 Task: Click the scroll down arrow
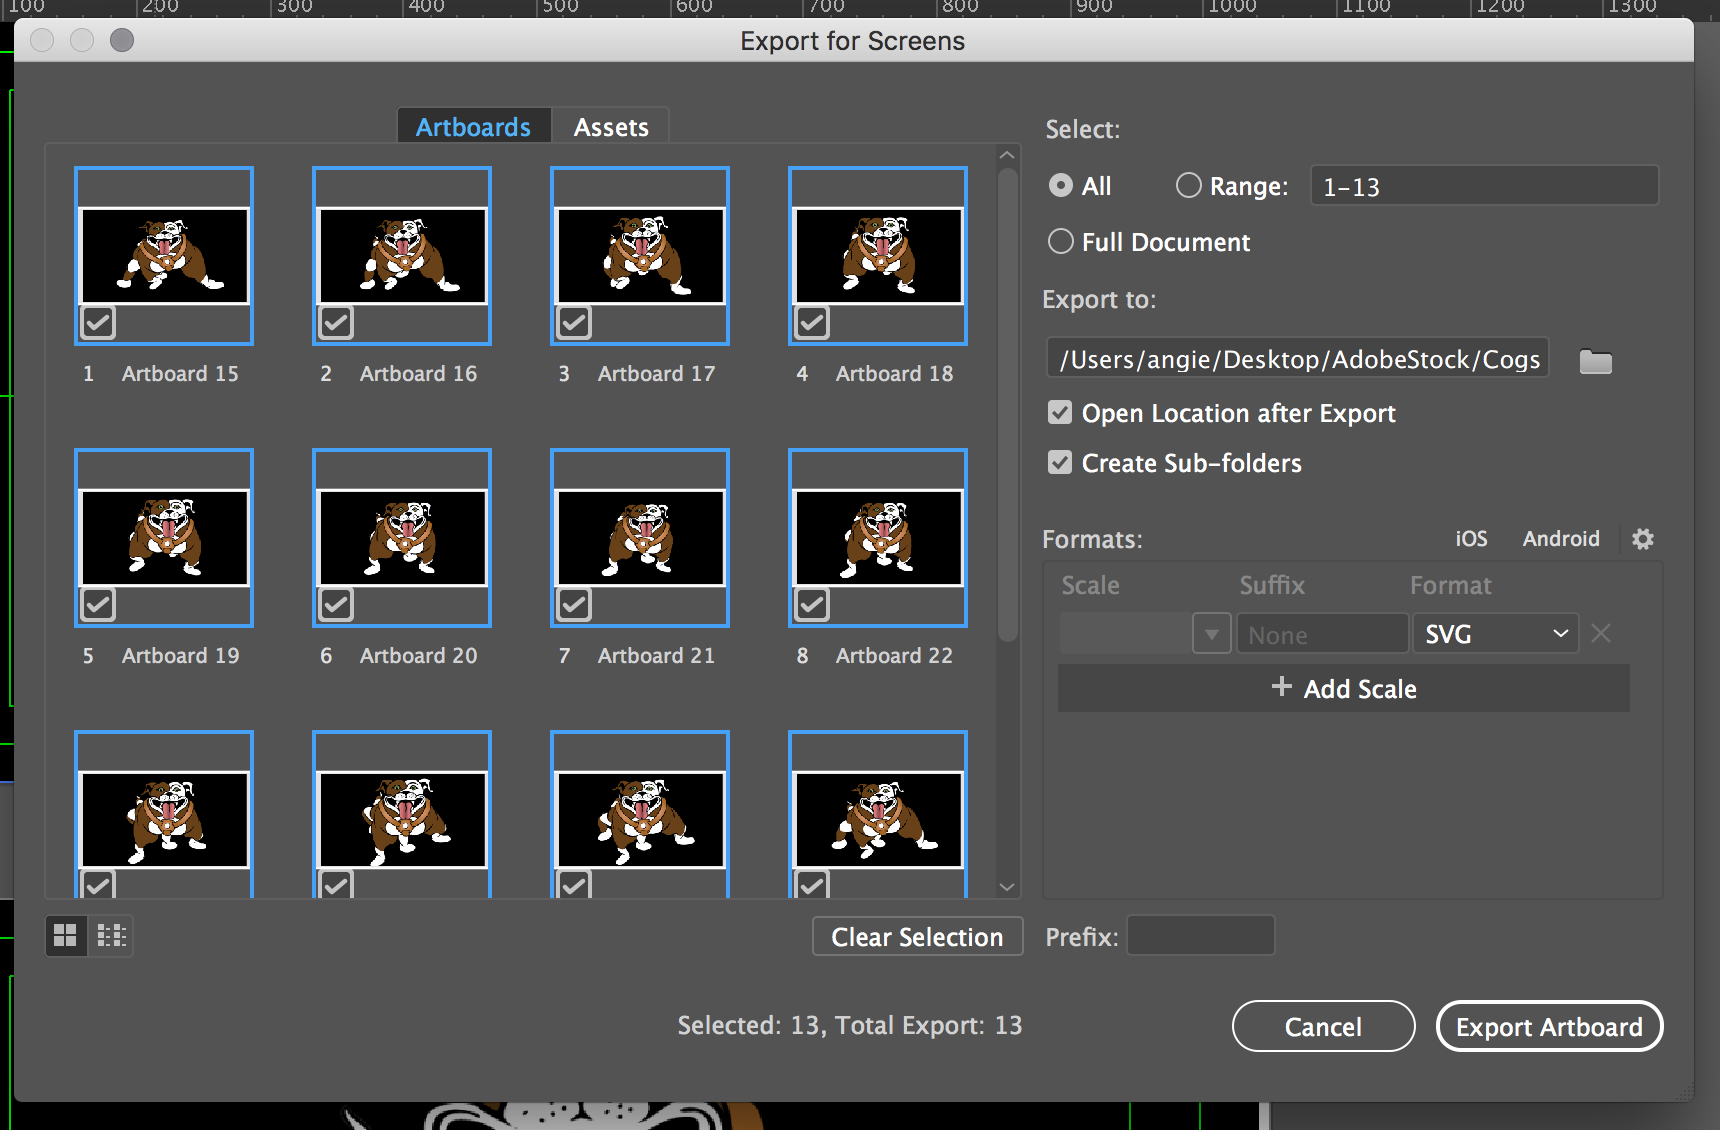(1007, 887)
